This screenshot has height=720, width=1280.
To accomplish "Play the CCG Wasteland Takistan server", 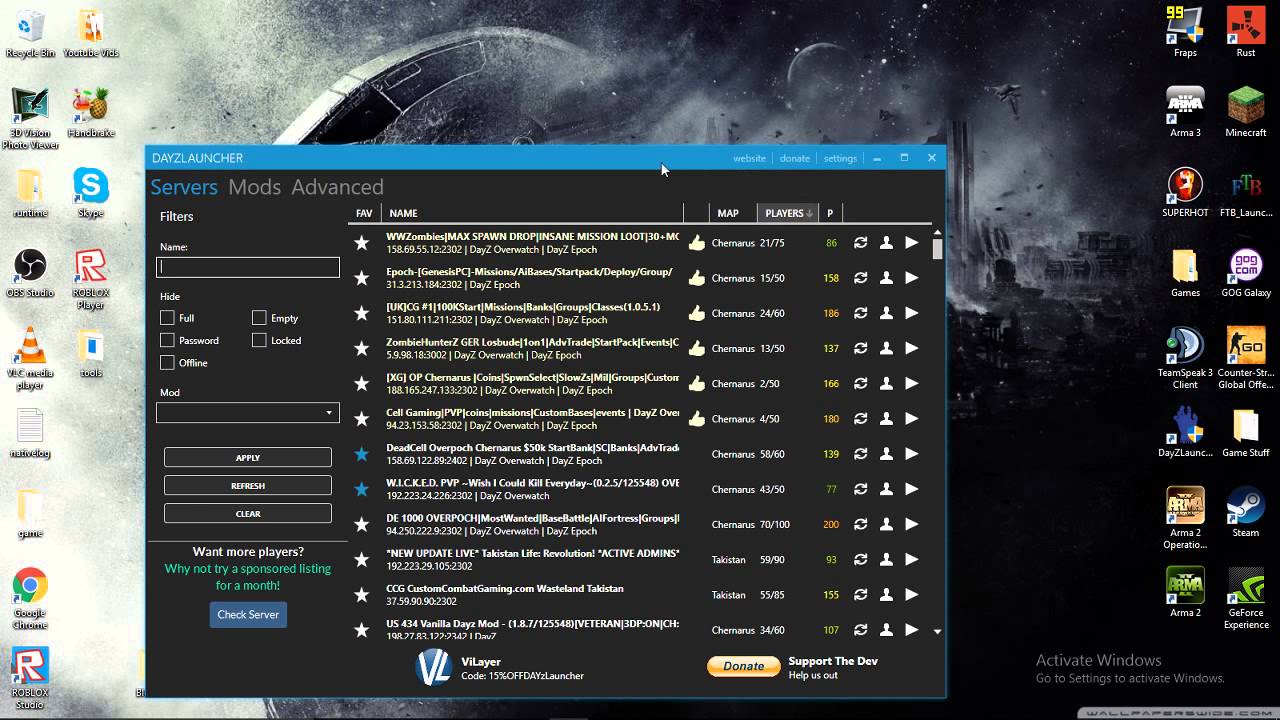I will [x=911, y=595].
